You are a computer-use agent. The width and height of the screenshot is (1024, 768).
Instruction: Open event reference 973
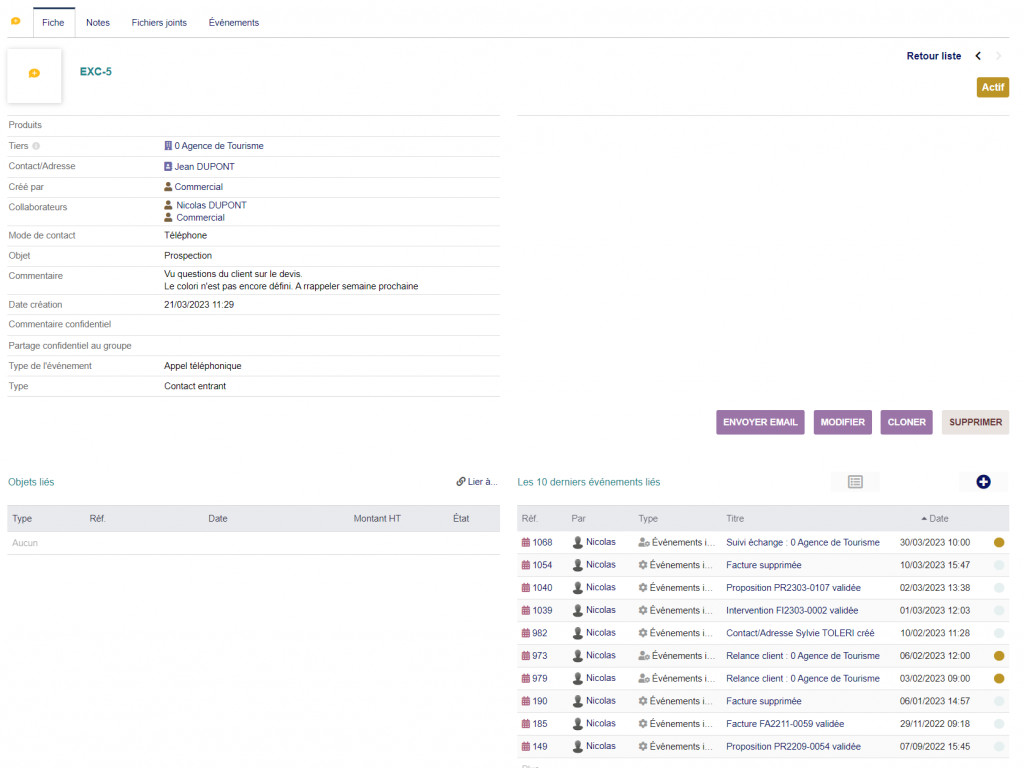click(534, 656)
